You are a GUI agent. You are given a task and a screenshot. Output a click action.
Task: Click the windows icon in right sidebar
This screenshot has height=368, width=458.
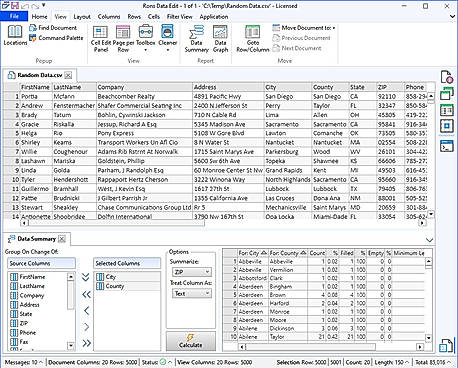[447, 94]
